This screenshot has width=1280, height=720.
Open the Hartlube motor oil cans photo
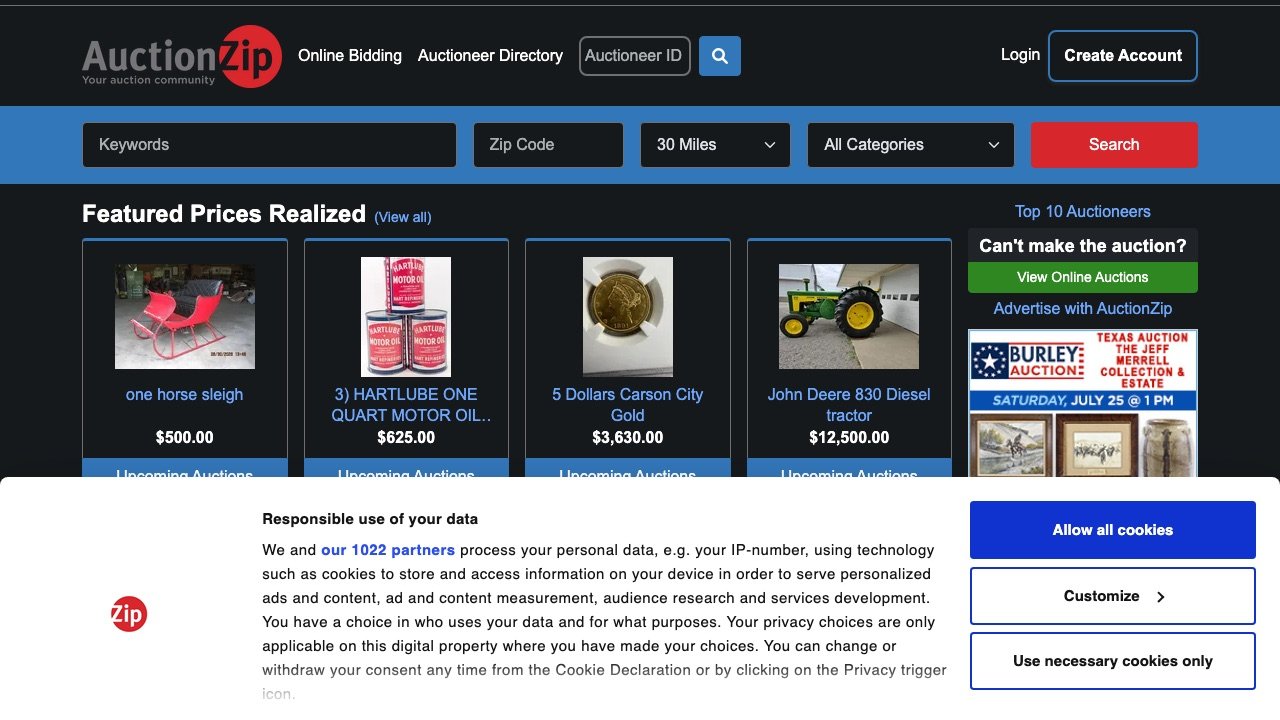coord(406,316)
